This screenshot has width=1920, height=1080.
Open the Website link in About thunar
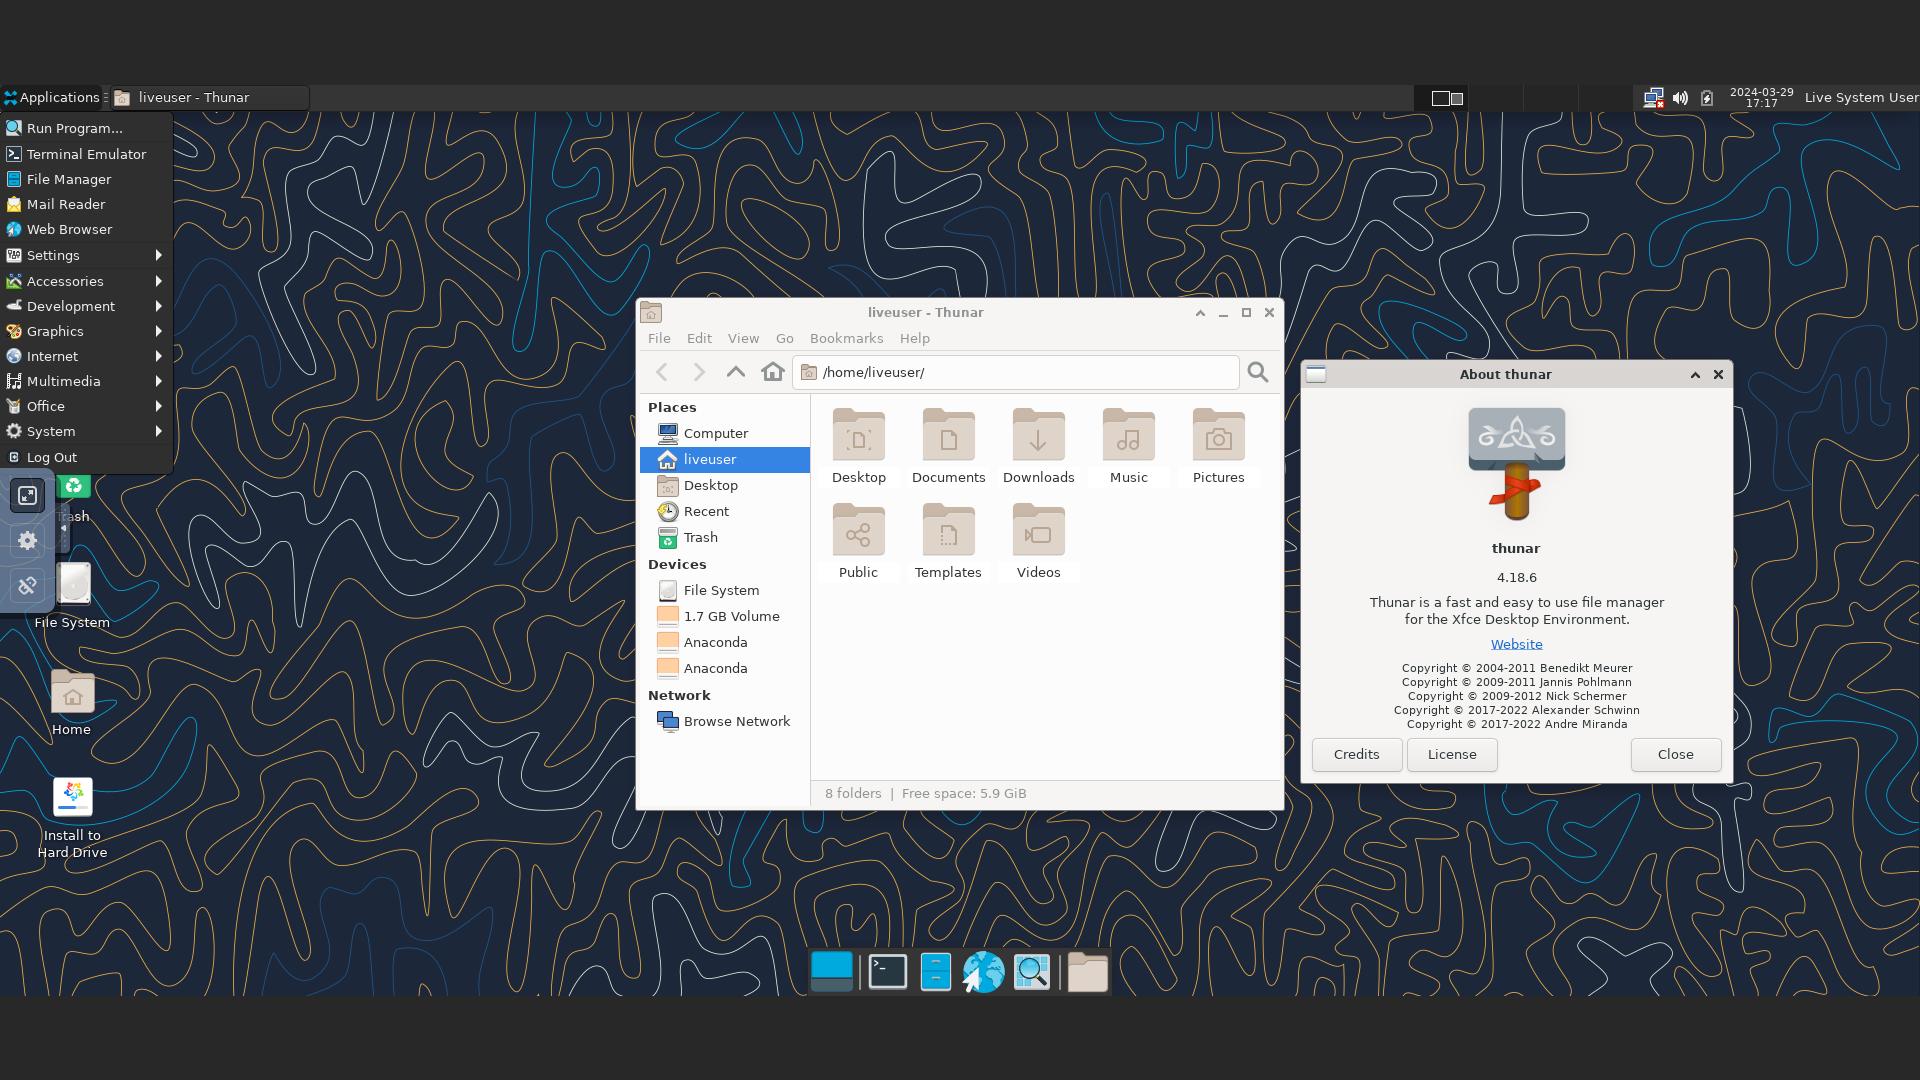point(1515,644)
